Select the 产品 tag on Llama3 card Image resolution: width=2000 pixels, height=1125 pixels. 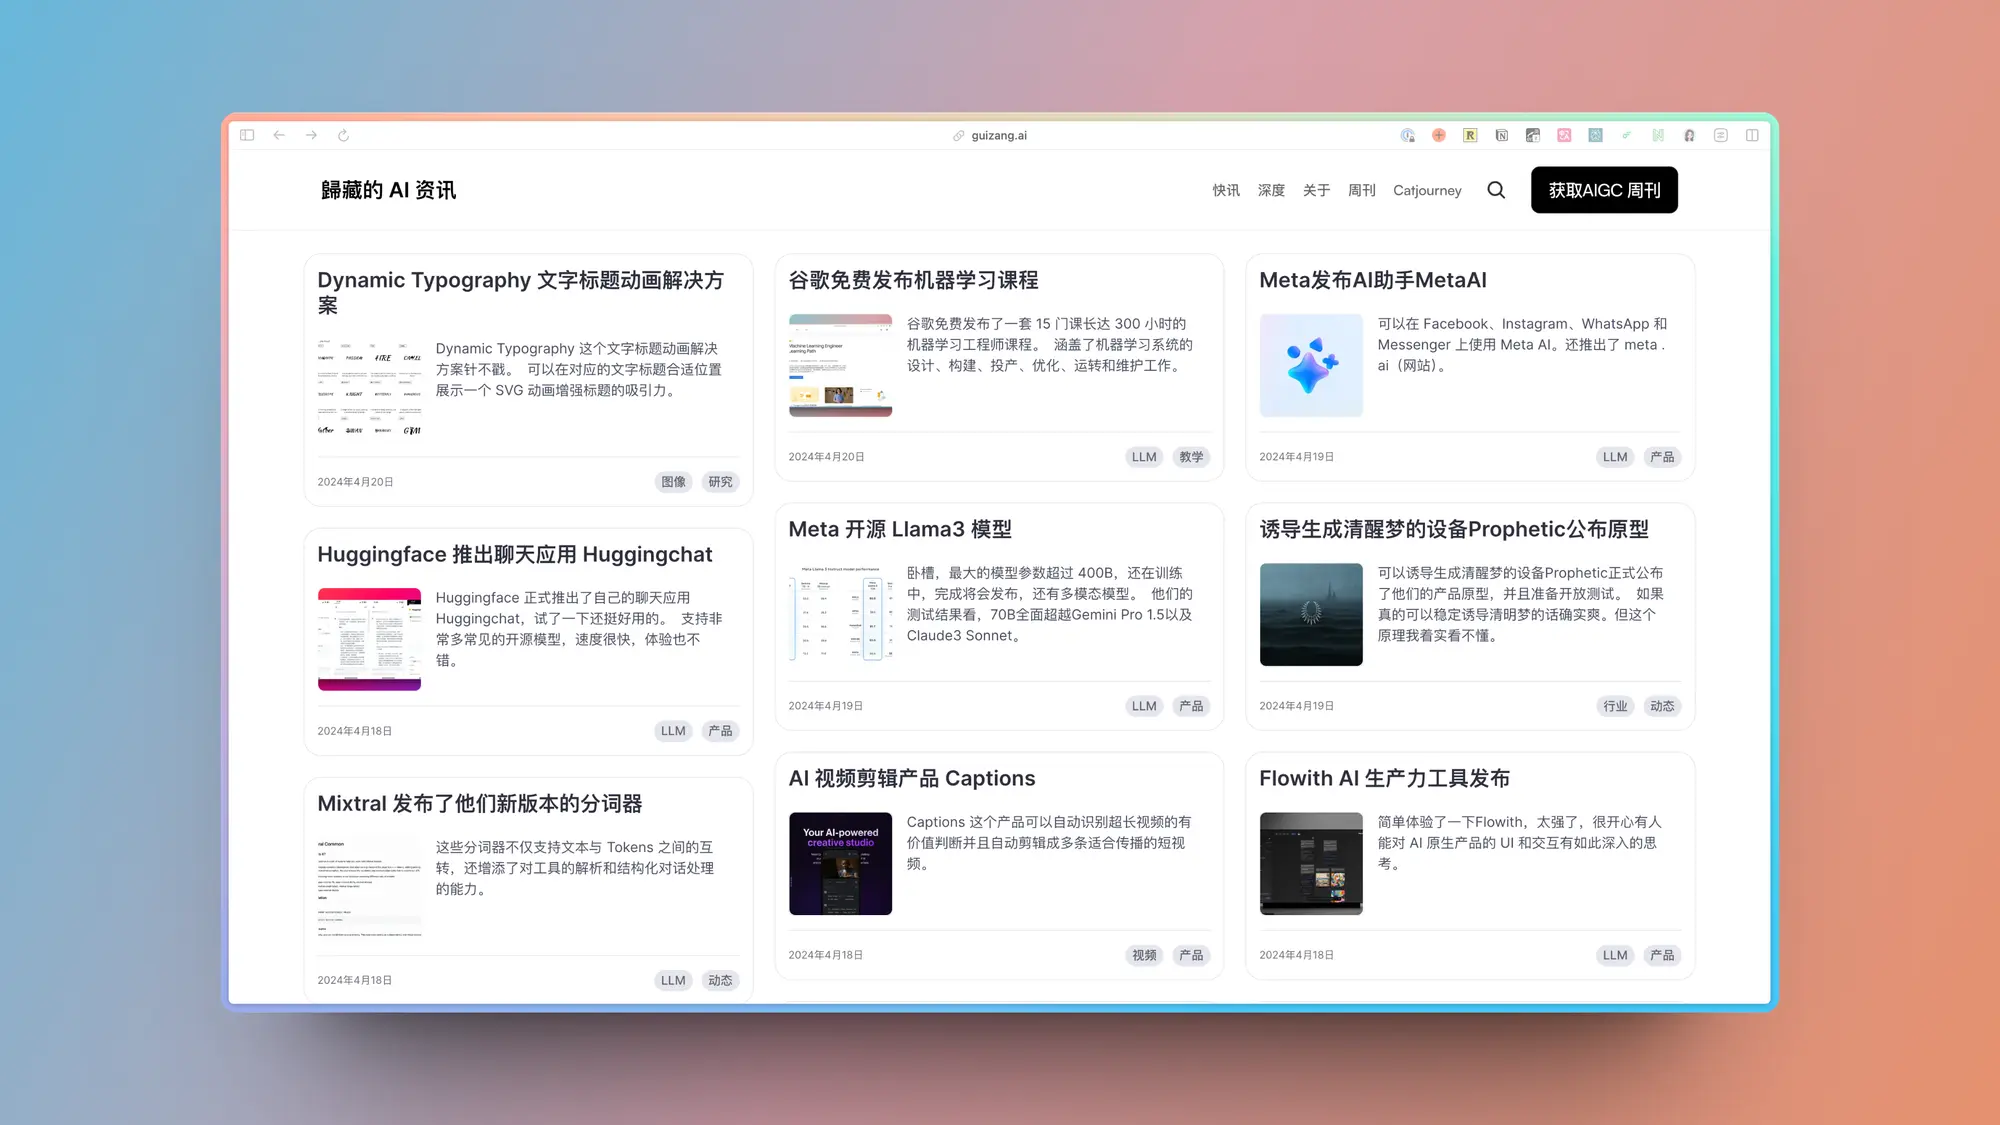coord(1191,706)
